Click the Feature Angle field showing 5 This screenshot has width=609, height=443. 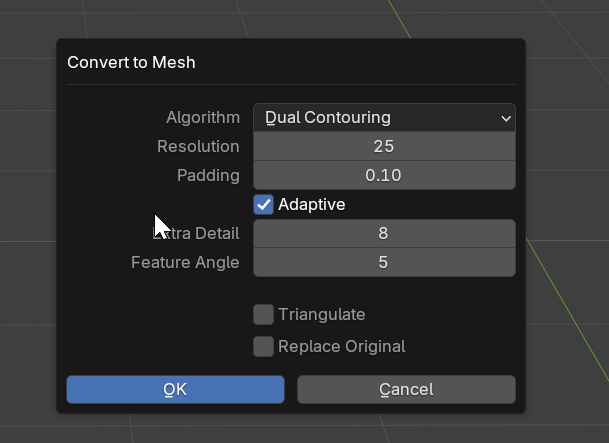pos(384,262)
